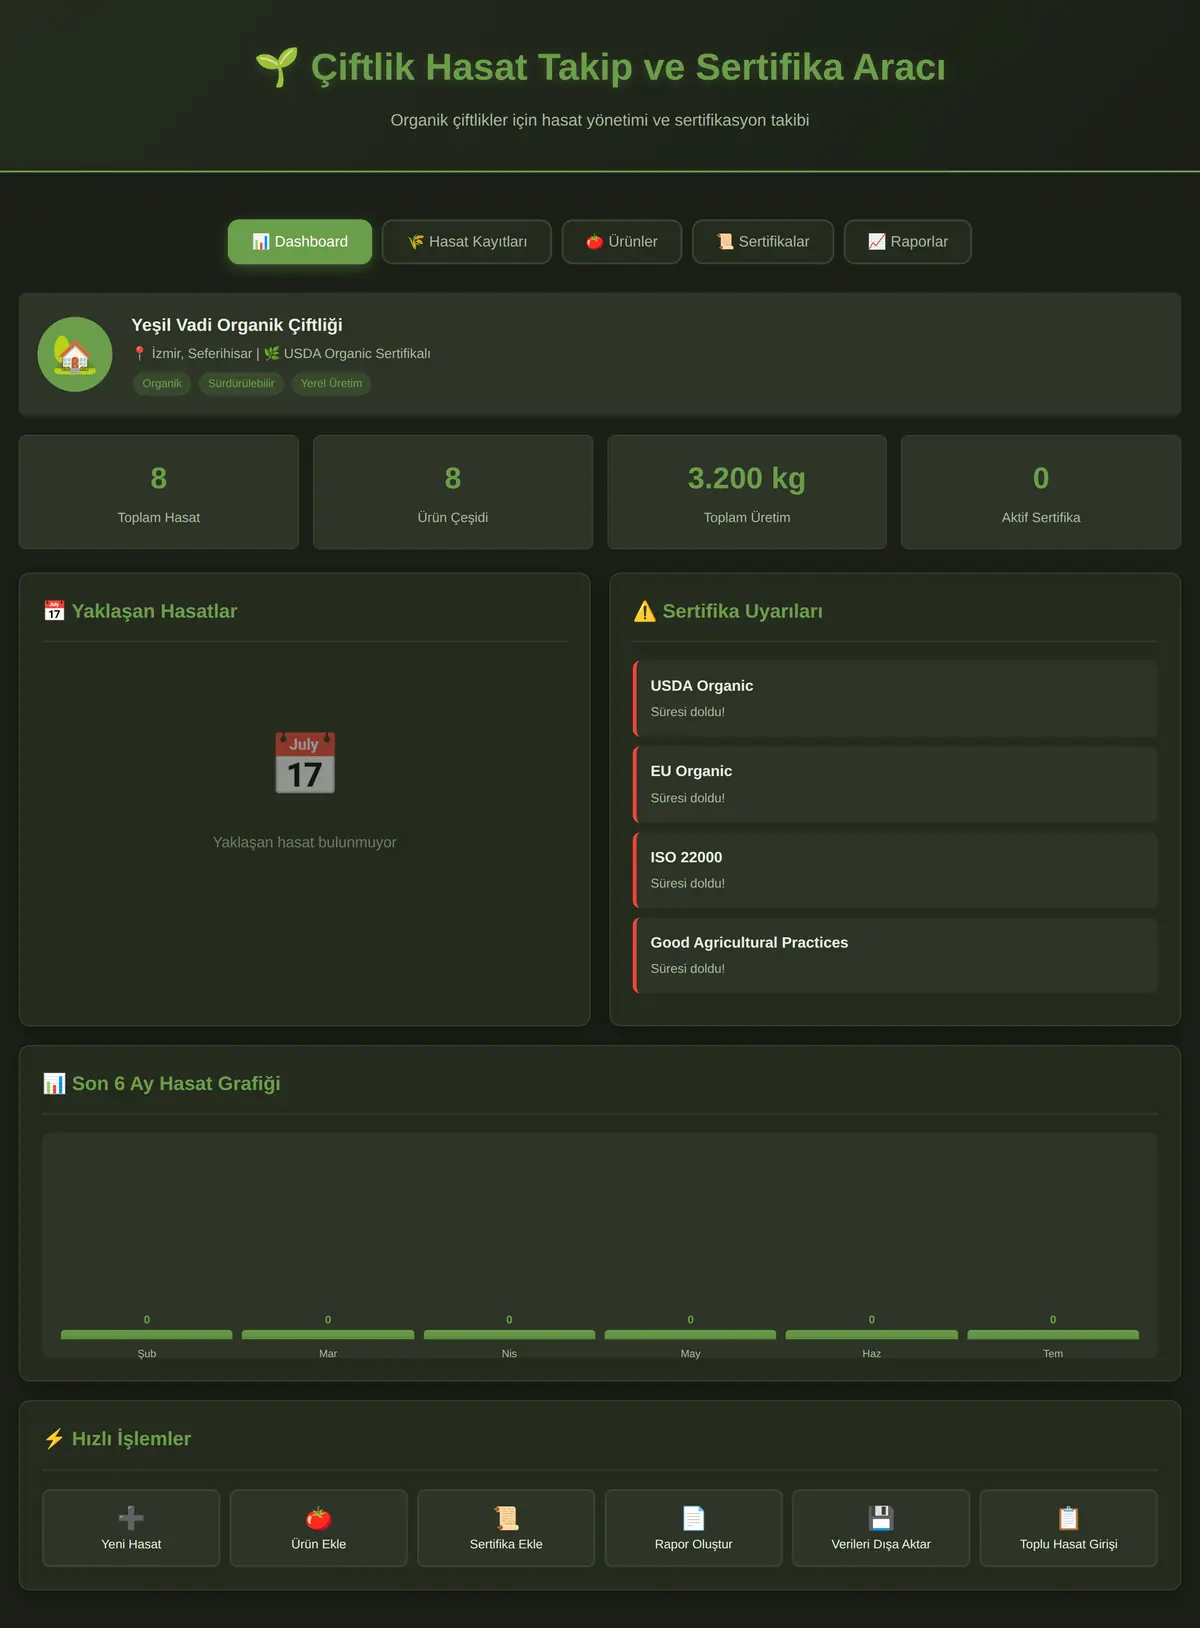
Task: Open the Sertifikalar tab
Action: point(763,242)
